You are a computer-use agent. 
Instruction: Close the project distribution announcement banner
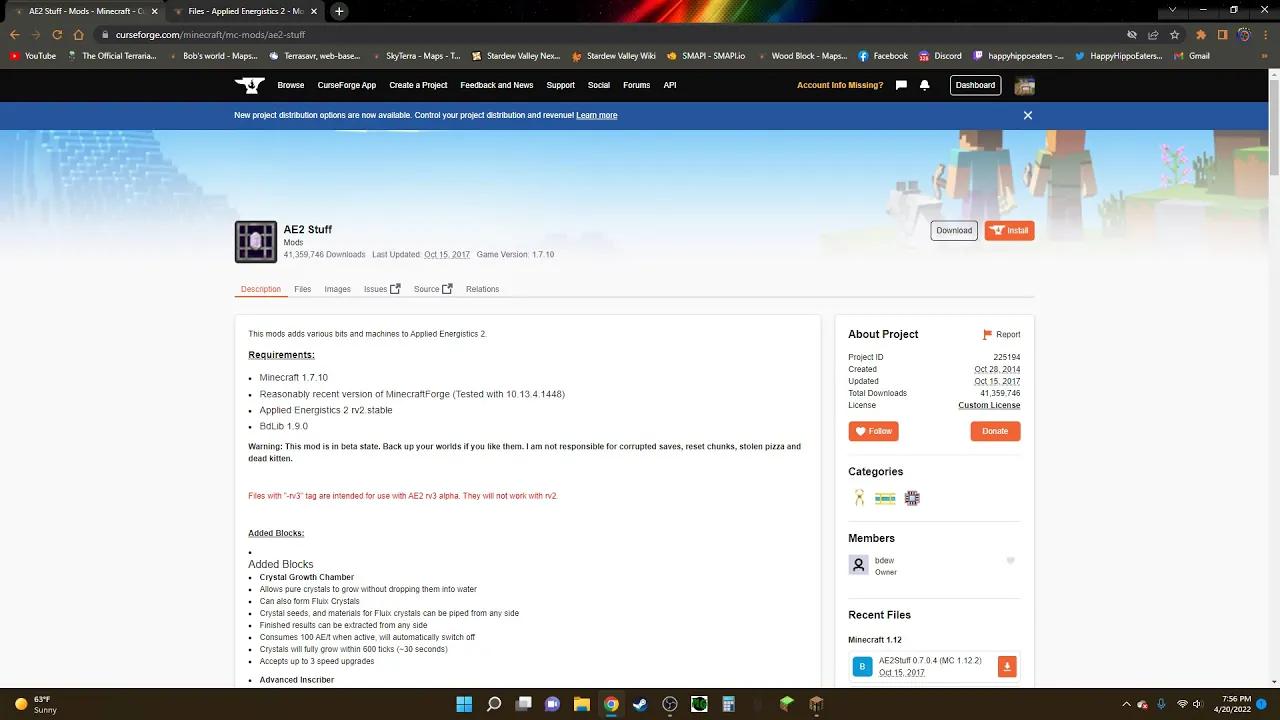click(x=1027, y=115)
